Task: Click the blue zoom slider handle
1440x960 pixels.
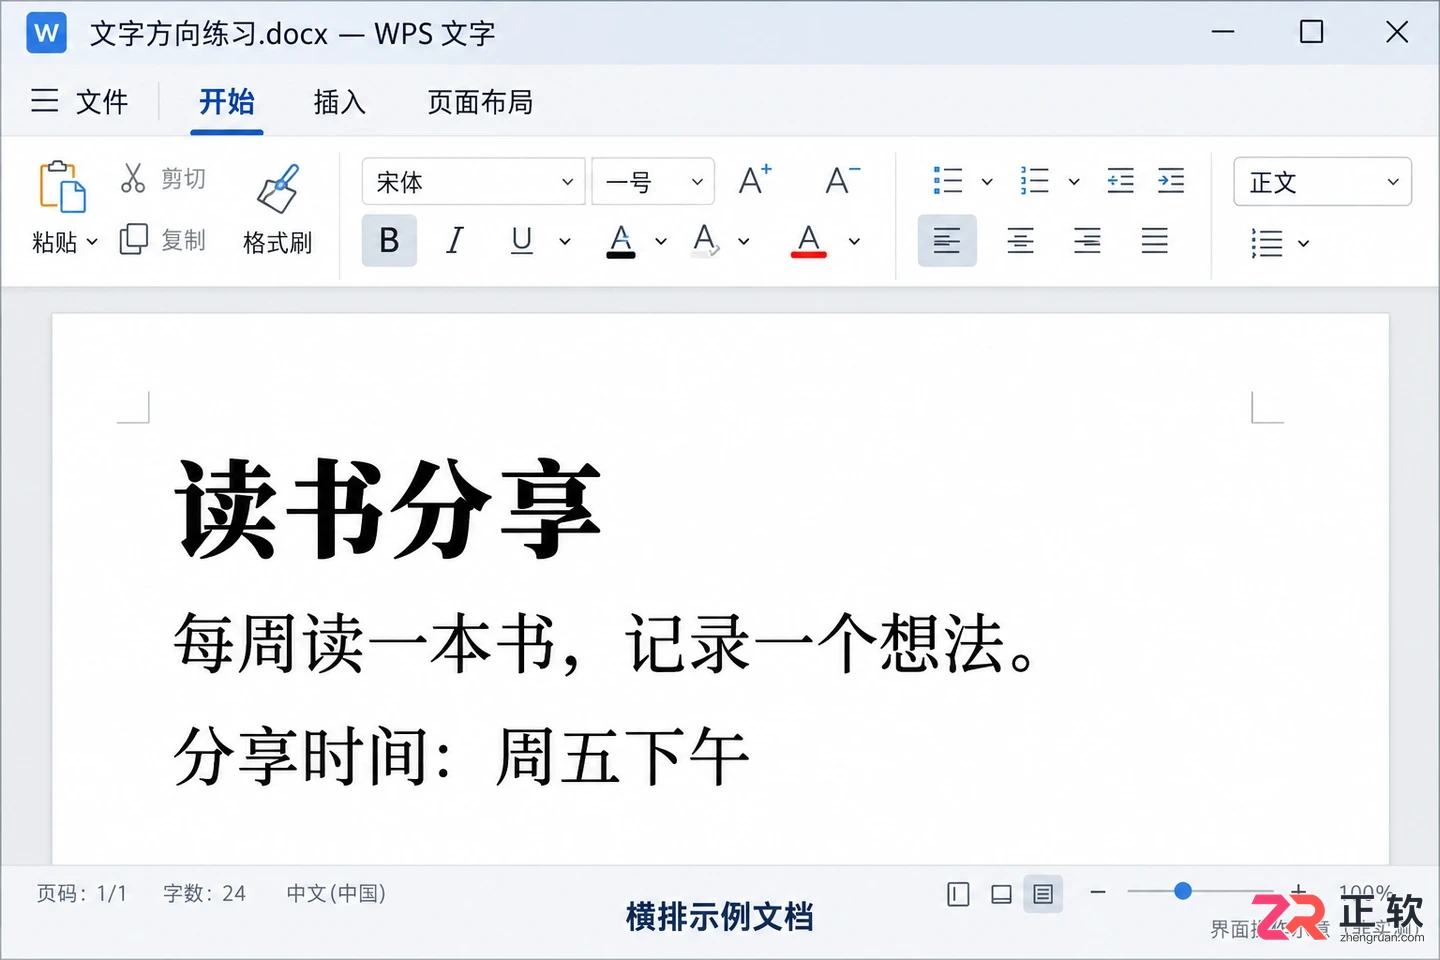Action: [1183, 891]
